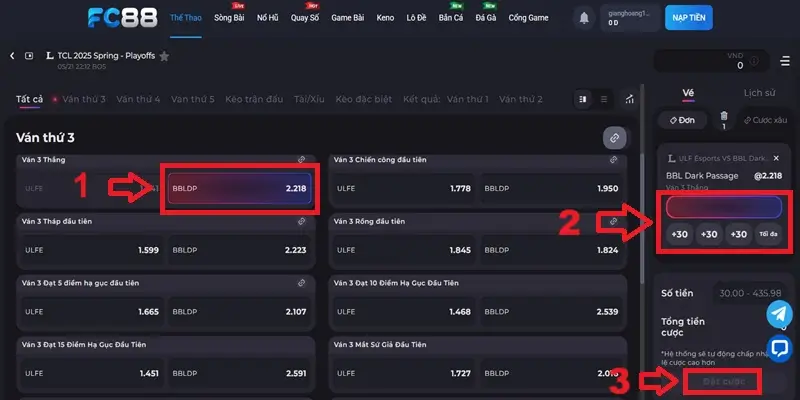Remove the ULF Esports VS BBL Dark bet
This screenshot has width=800, height=400.
point(776,158)
